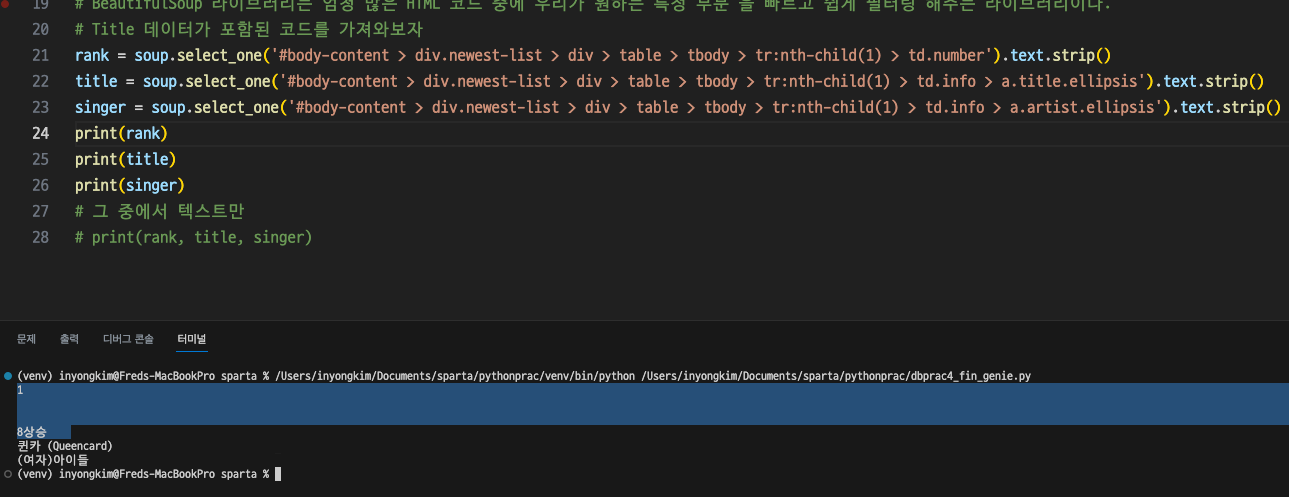
Task: Click line number 28 in the gutter
Action: pyautogui.click(x=40, y=237)
